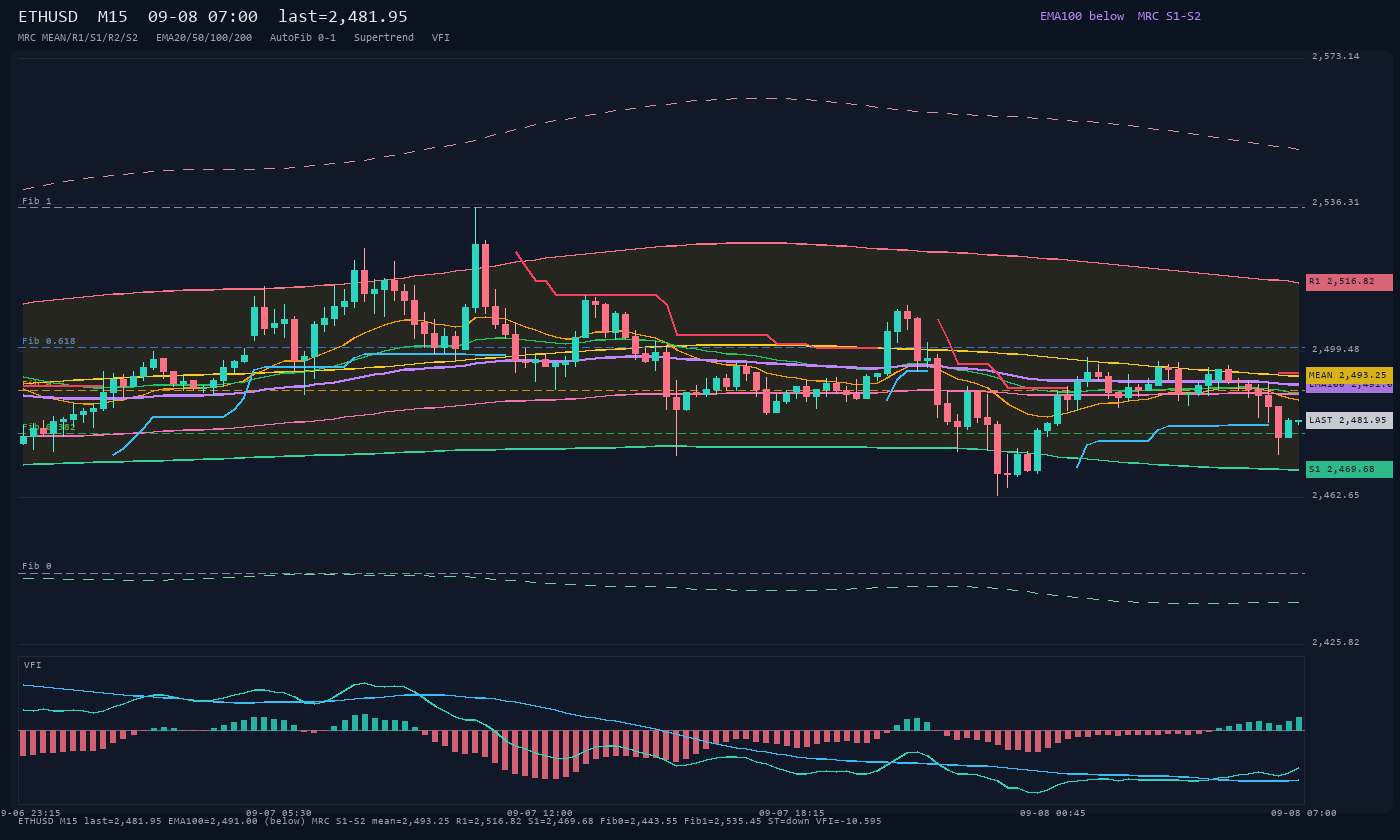This screenshot has height=840, width=1400.
Task: Click the ETHUSD symbol in the chart title
Action: pyautogui.click(x=48, y=17)
